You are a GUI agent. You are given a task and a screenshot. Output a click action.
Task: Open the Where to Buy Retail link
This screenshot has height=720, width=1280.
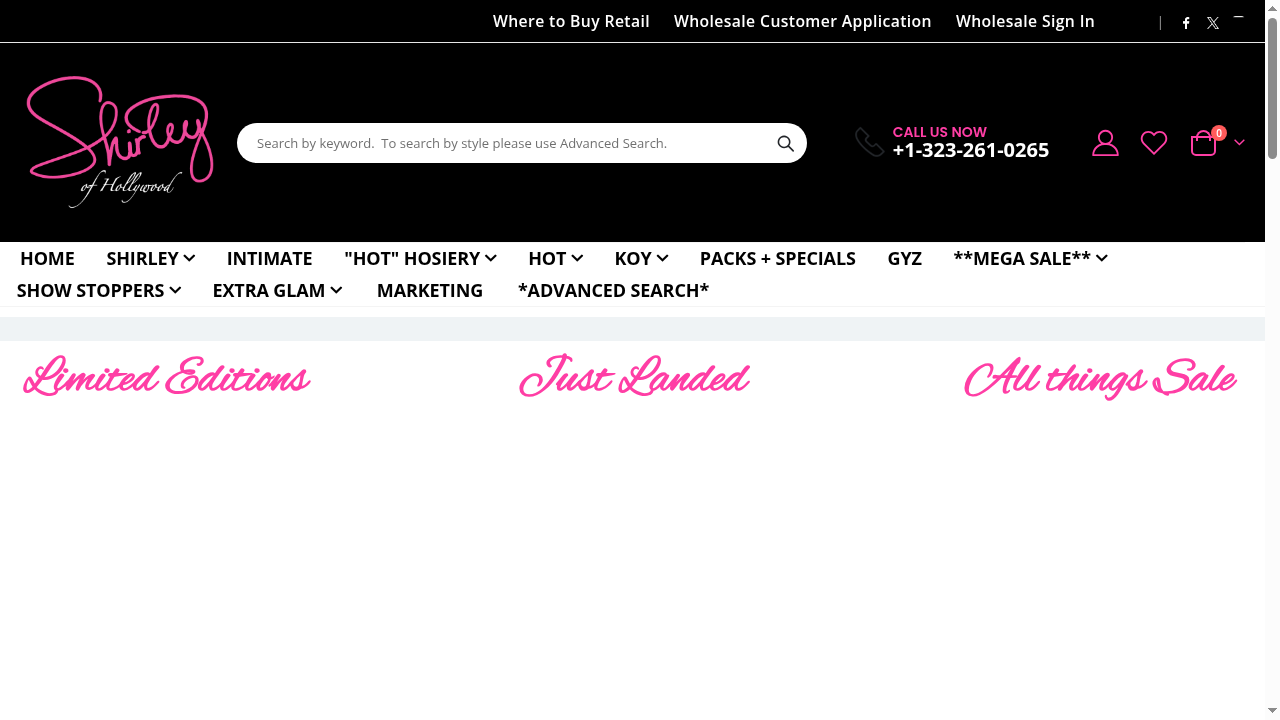pyautogui.click(x=571, y=21)
